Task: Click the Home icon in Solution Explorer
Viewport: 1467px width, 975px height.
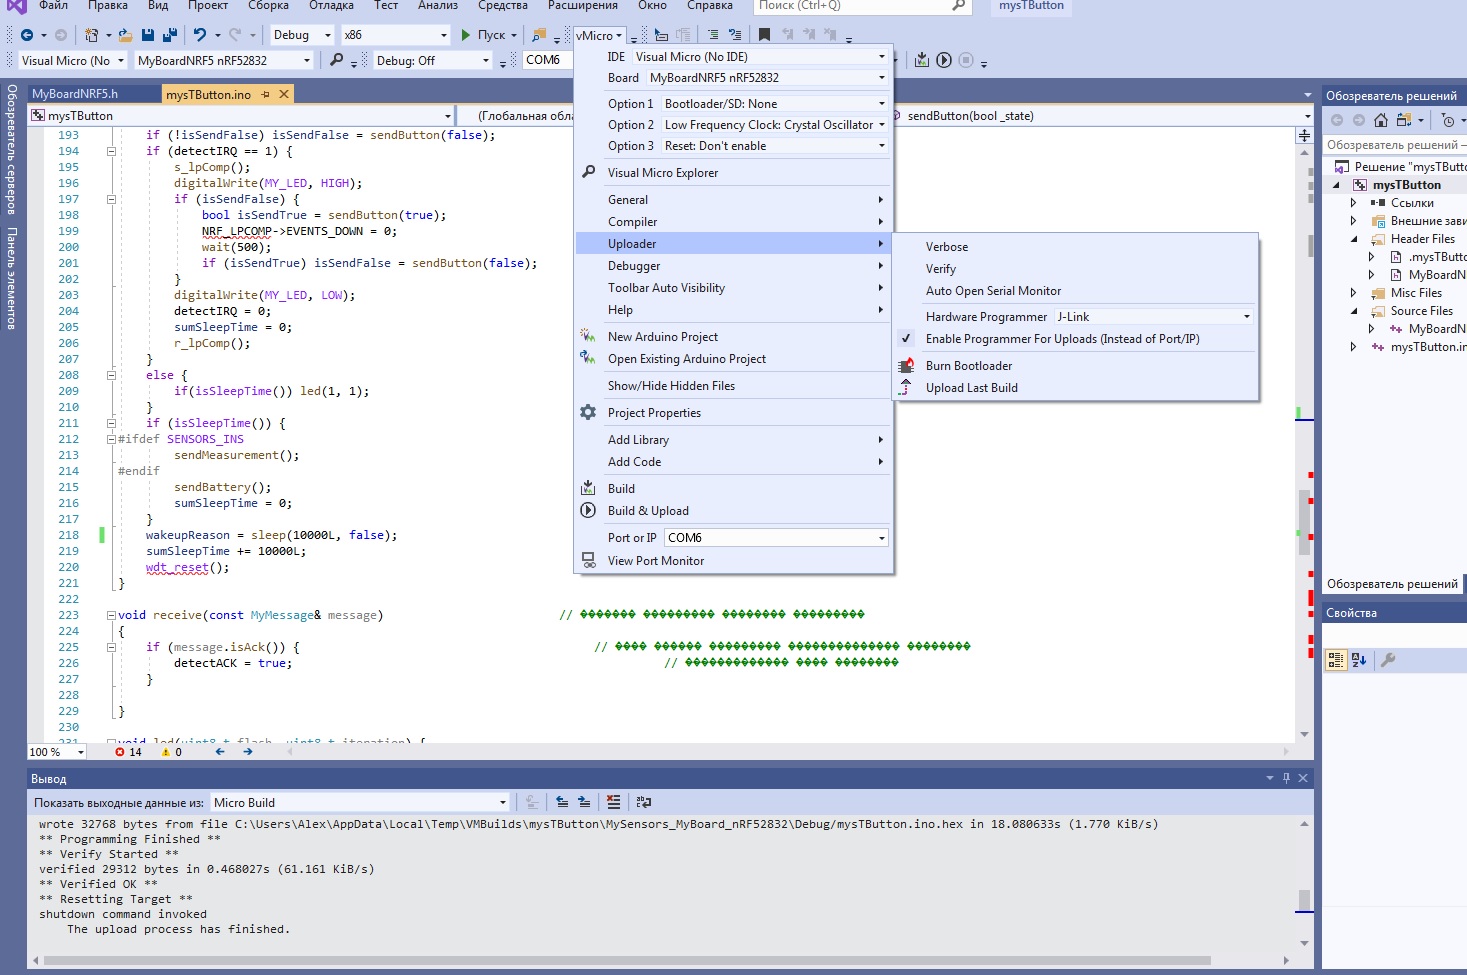Action: [x=1380, y=120]
